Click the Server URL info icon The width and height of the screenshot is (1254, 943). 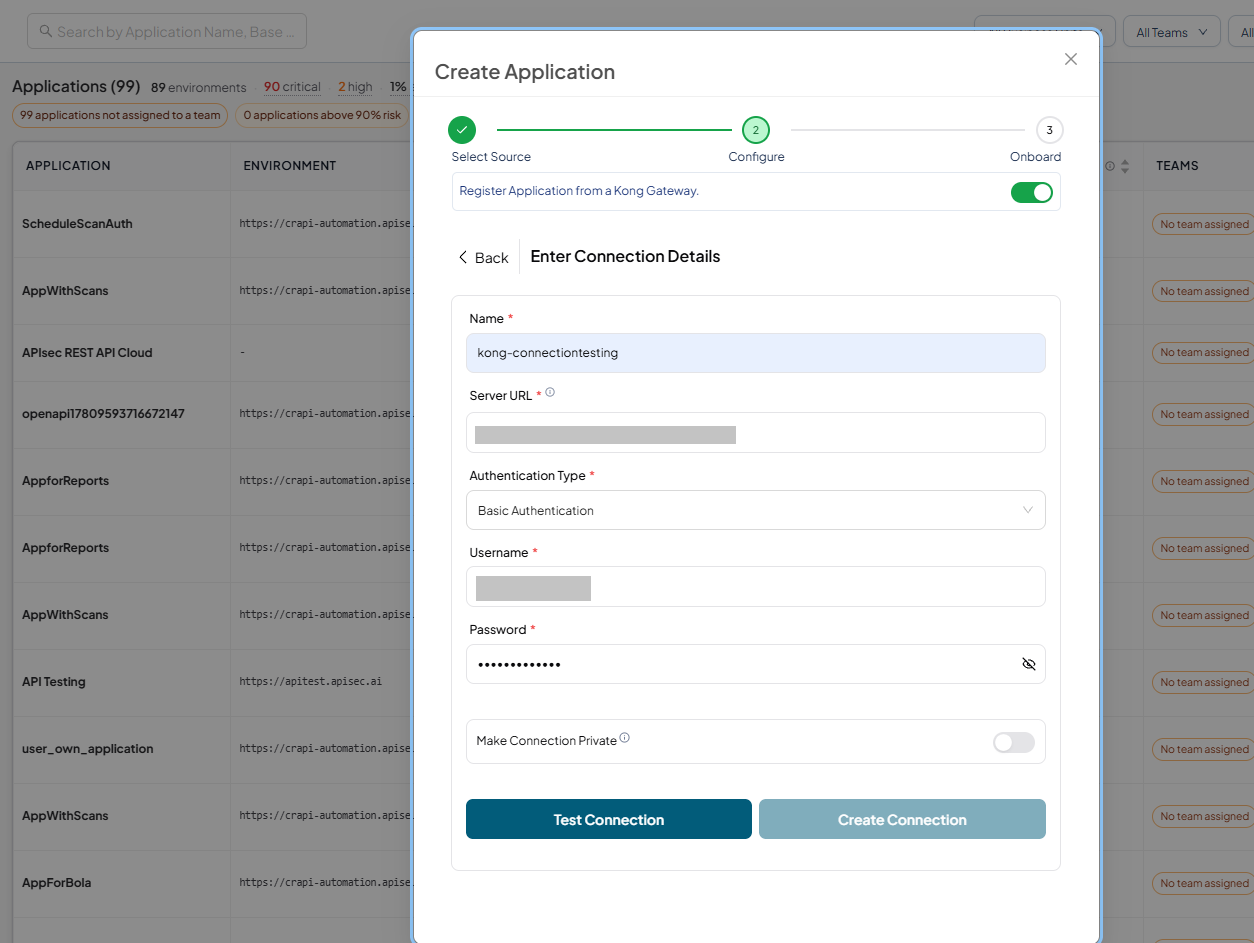click(550, 393)
